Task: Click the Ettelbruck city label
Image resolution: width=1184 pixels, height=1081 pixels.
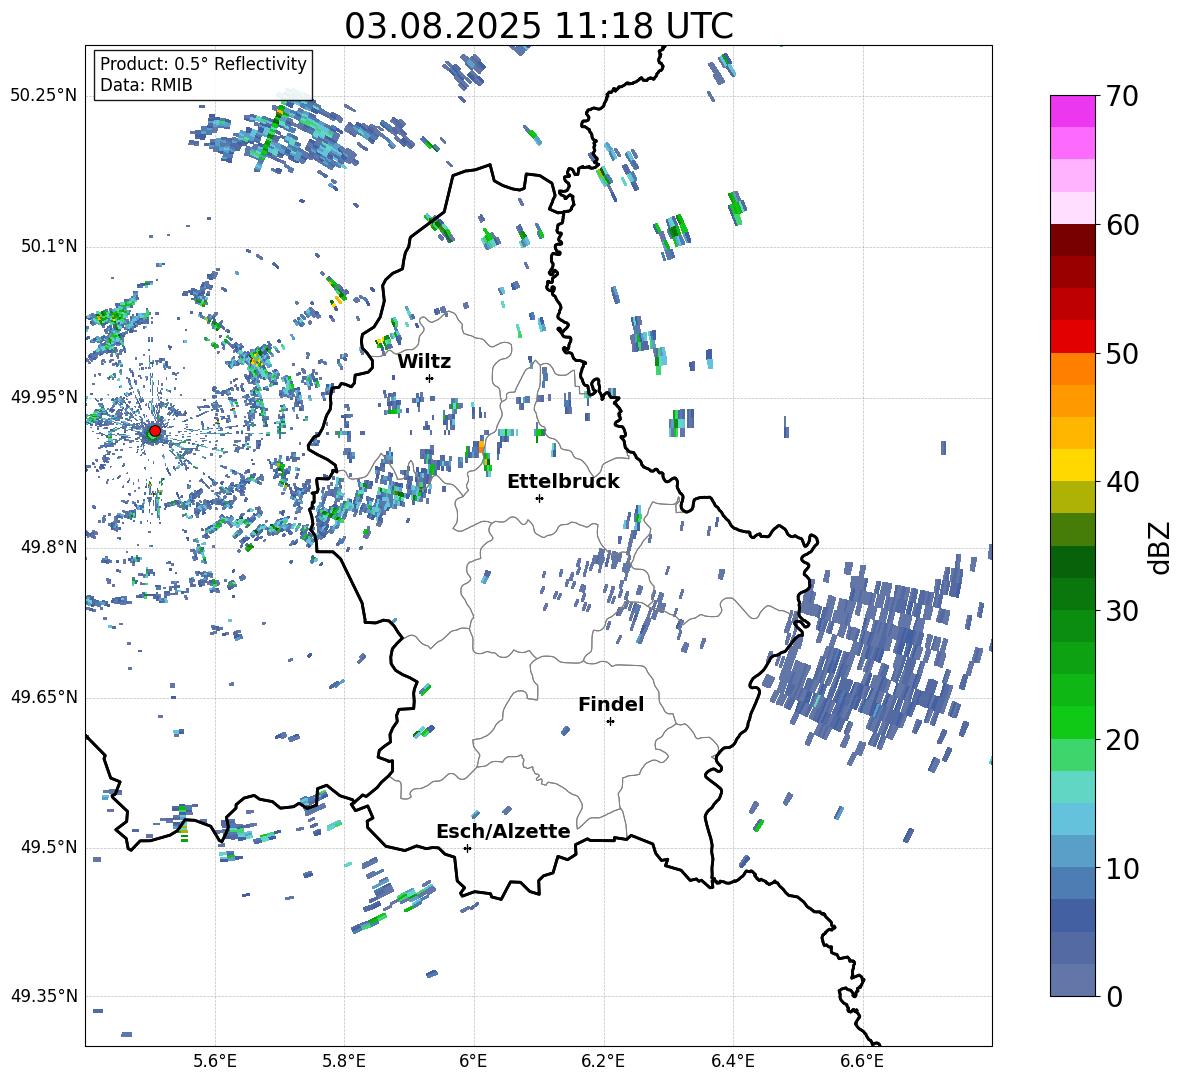Action: point(563,482)
